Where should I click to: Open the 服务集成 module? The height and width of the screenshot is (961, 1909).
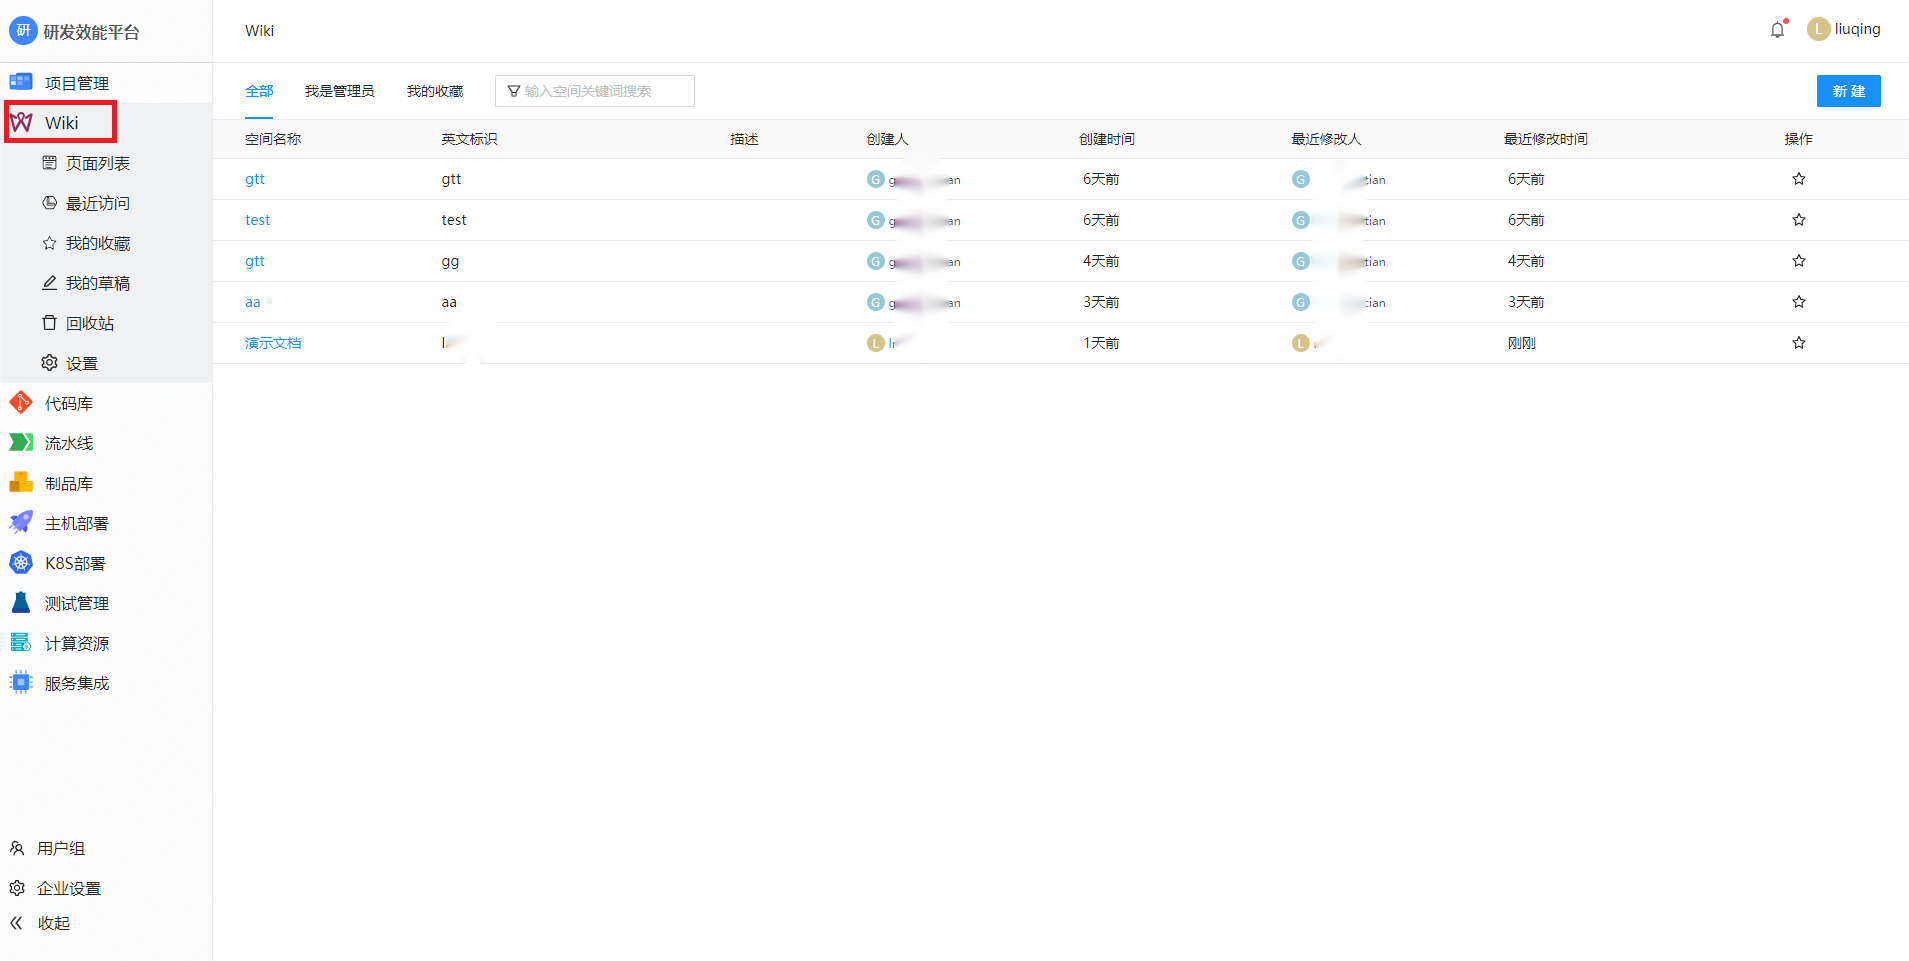point(76,683)
